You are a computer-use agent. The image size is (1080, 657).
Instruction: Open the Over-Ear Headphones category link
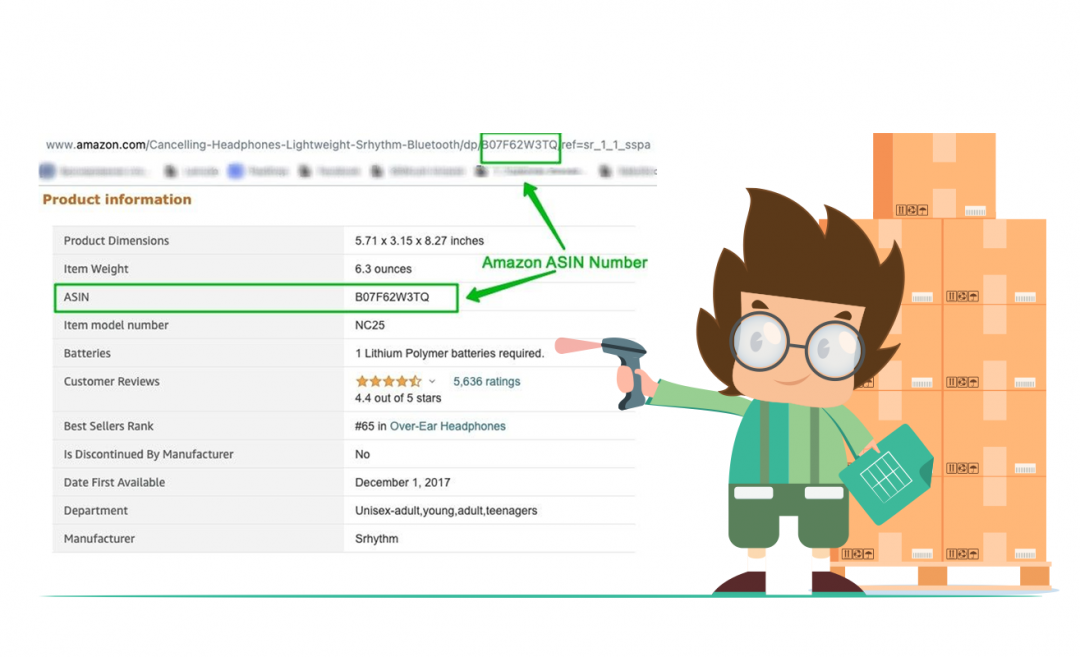(x=447, y=426)
